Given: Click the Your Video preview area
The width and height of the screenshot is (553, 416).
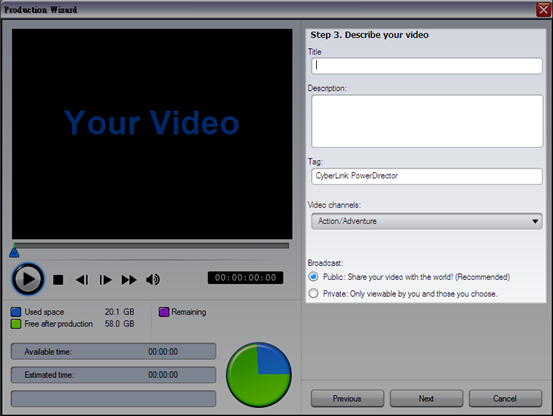Looking at the screenshot, I should tap(152, 134).
